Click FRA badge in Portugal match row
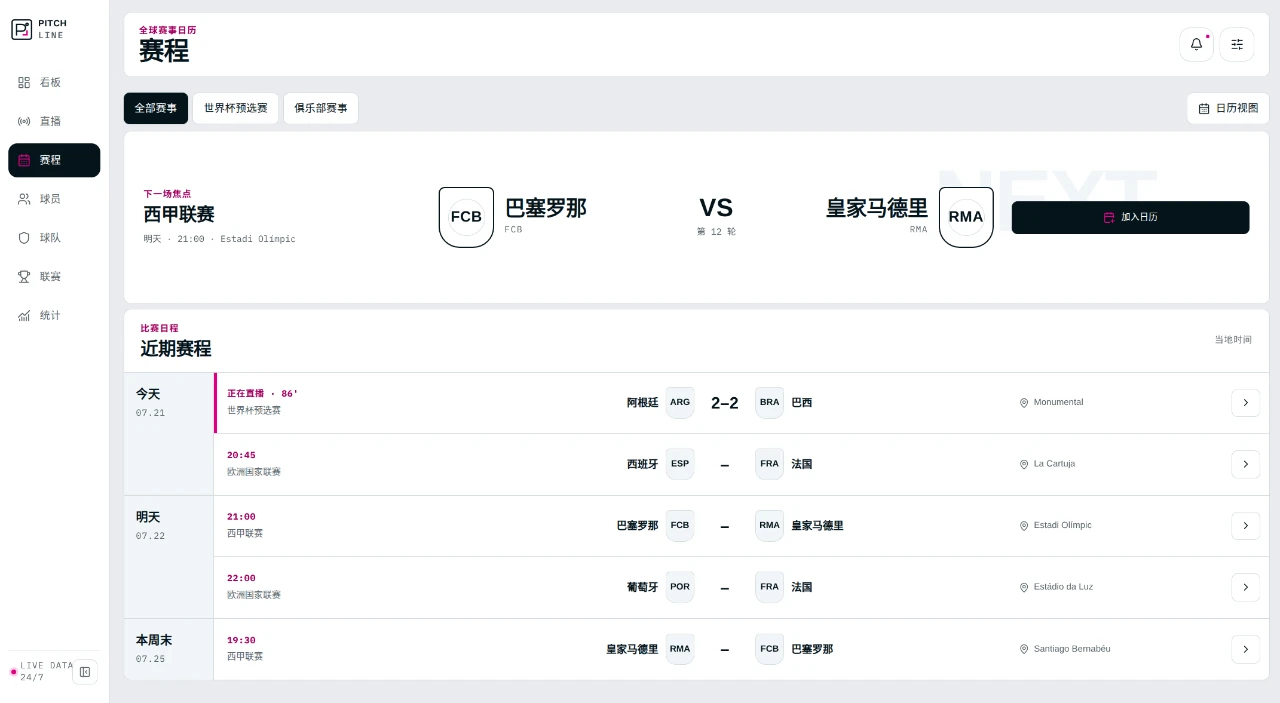The image size is (1280, 703). 769,587
